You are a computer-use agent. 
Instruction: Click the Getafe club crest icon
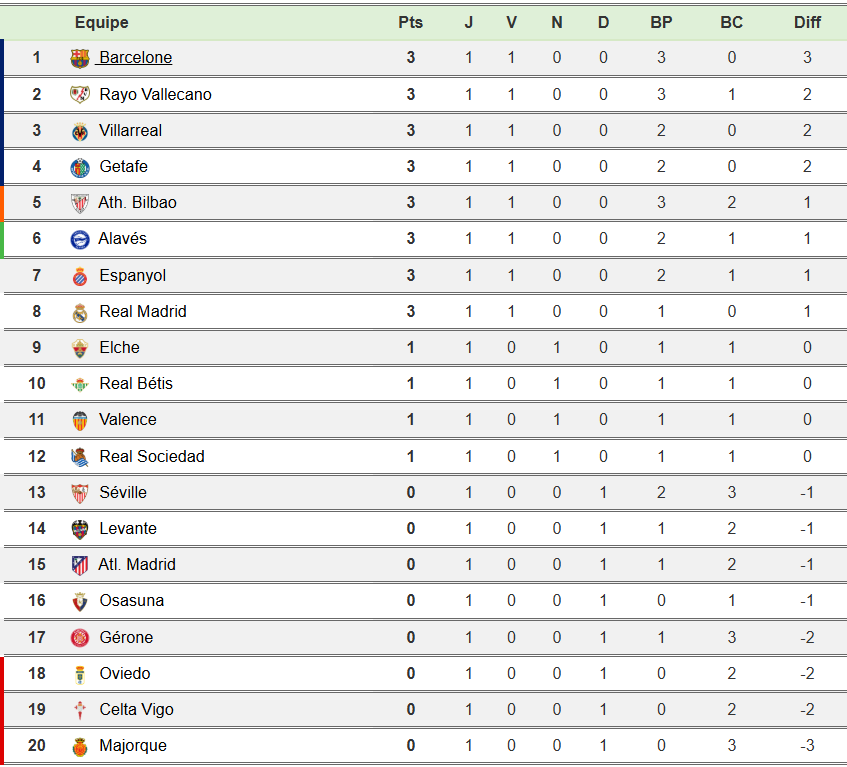point(80,167)
